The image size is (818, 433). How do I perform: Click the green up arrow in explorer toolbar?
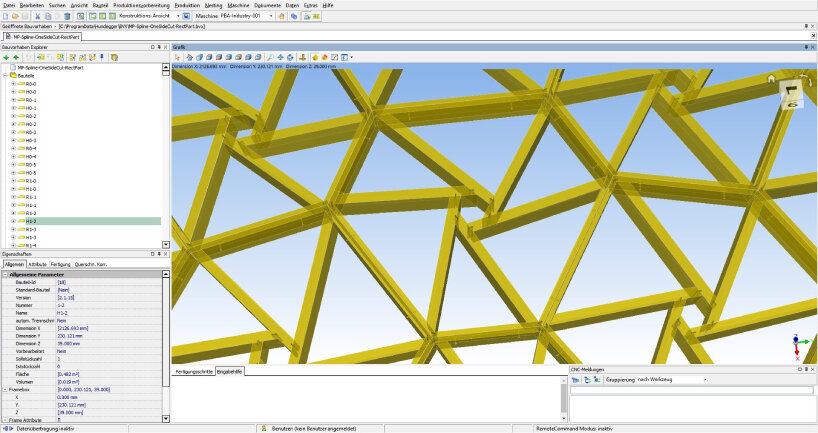tap(16, 57)
